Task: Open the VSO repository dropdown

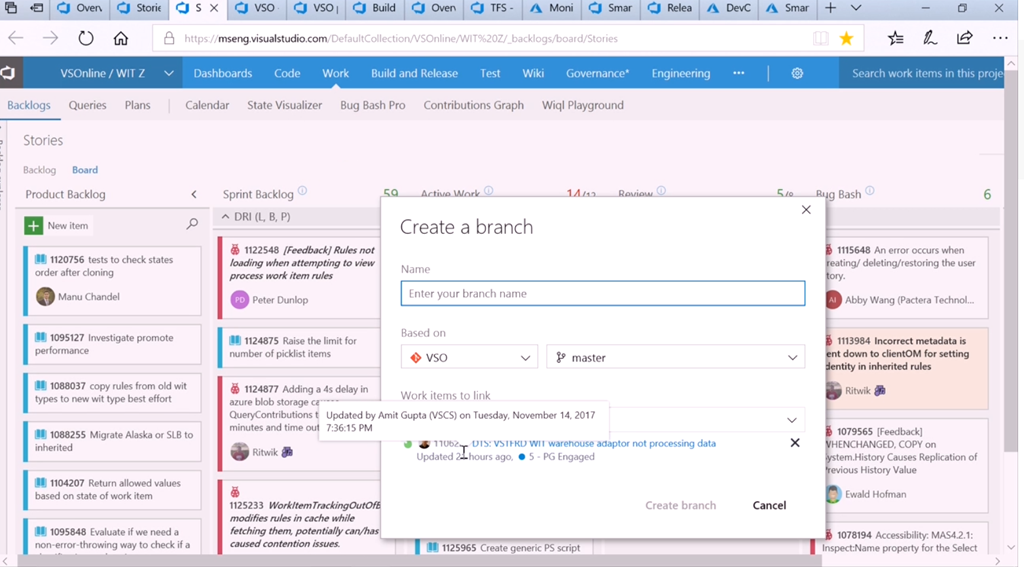Action: (469, 357)
